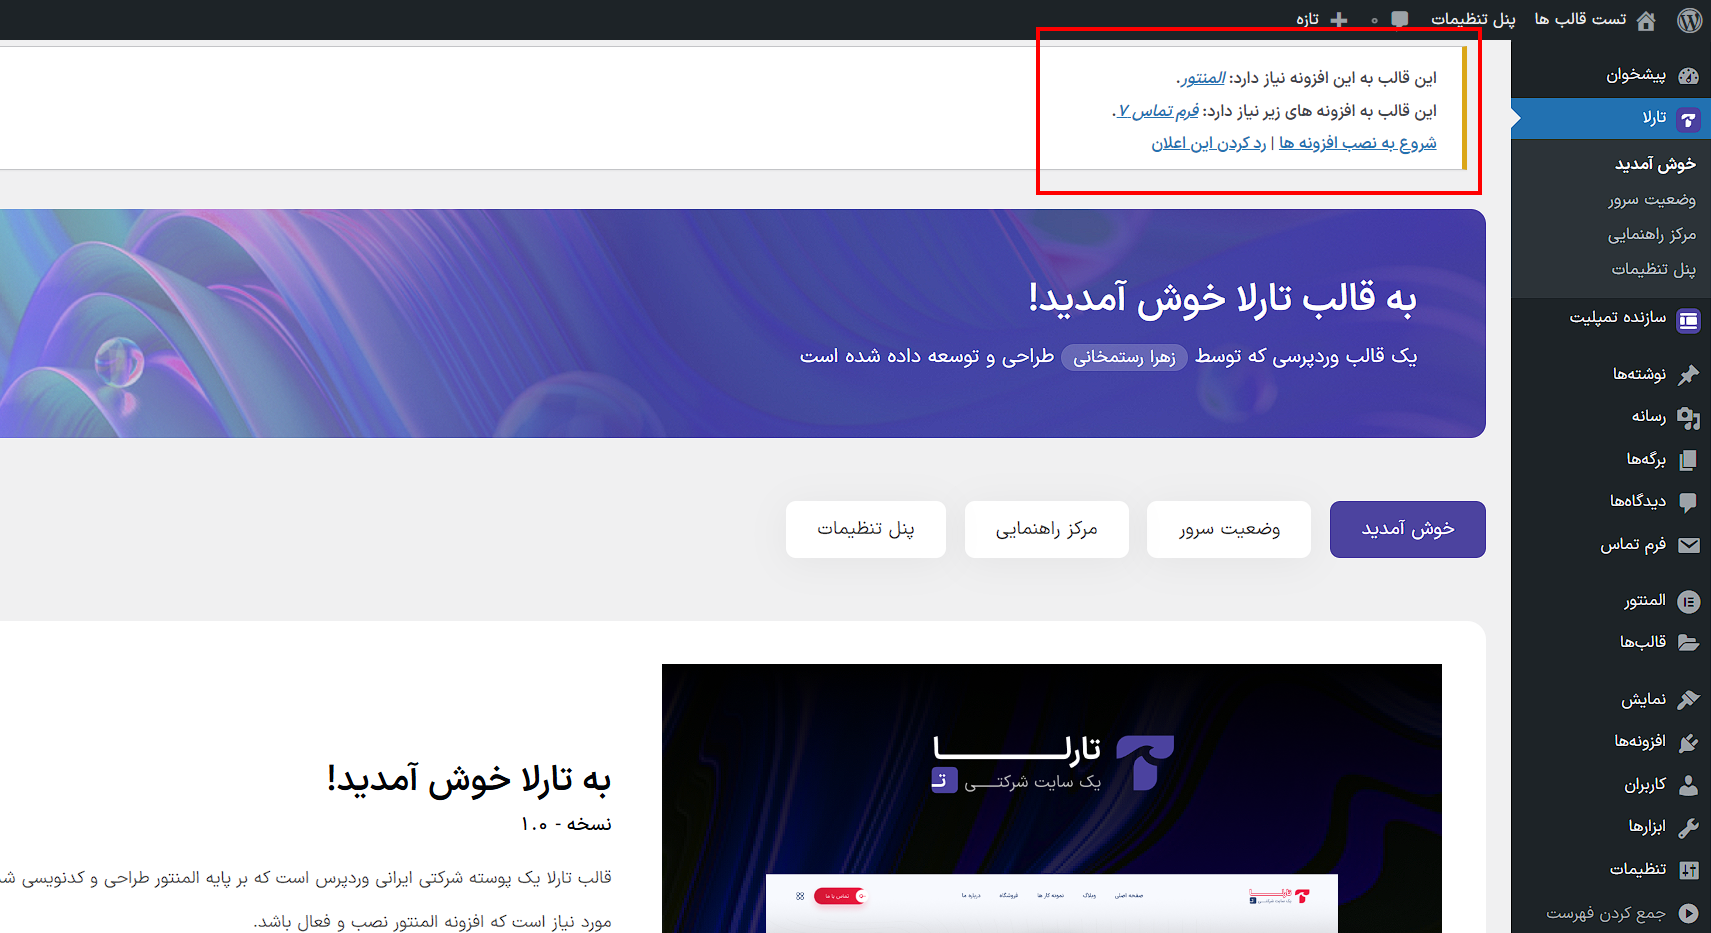Switch to the وضعیت سرور tab button
This screenshot has height=933, width=1711.
click(1228, 529)
